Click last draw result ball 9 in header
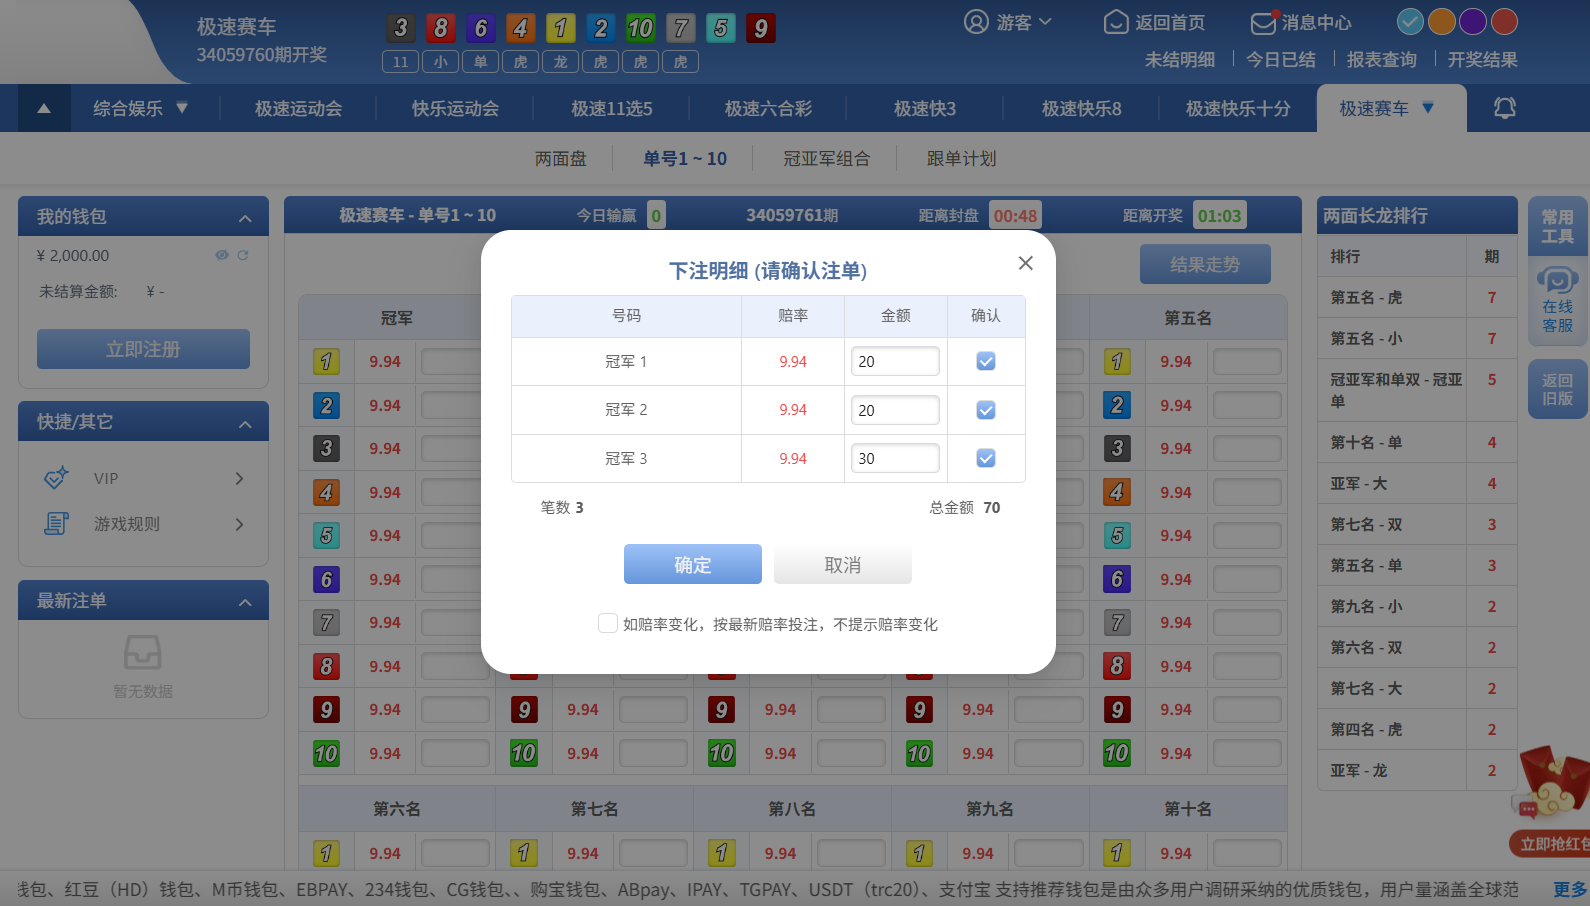 (x=761, y=28)
